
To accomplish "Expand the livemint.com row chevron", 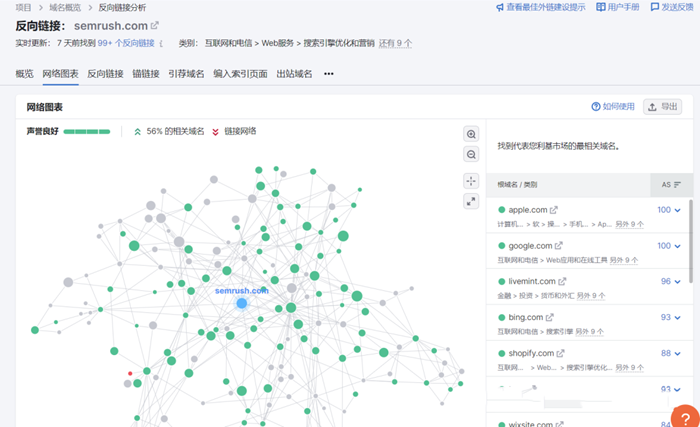I will coord(677,282).
